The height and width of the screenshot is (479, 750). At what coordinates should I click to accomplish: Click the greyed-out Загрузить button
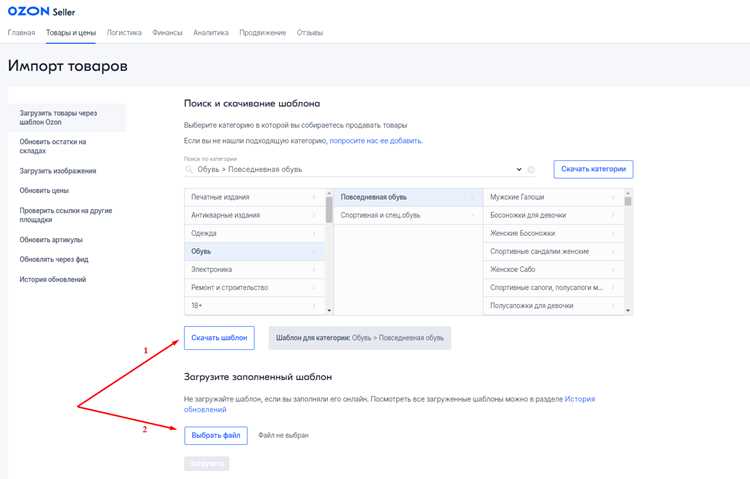pyautogui.click(x=207, y=464)
